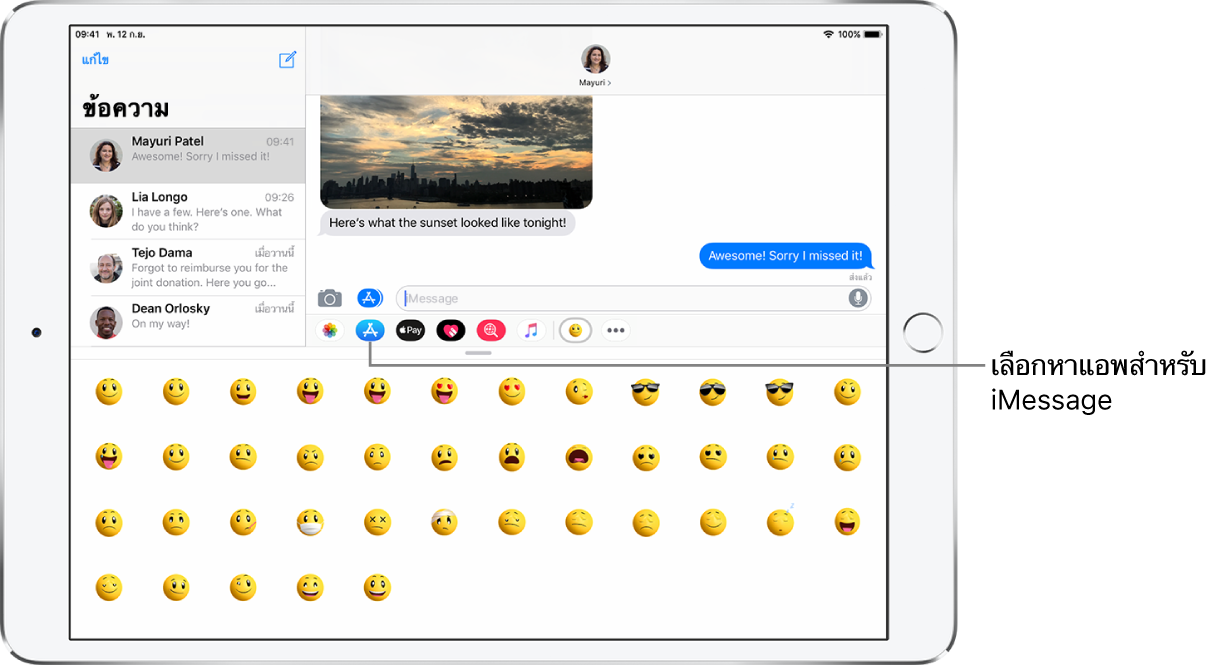Tap the ข้อความ (Messages) heading
1218x665 pixels.
(126, 109)
